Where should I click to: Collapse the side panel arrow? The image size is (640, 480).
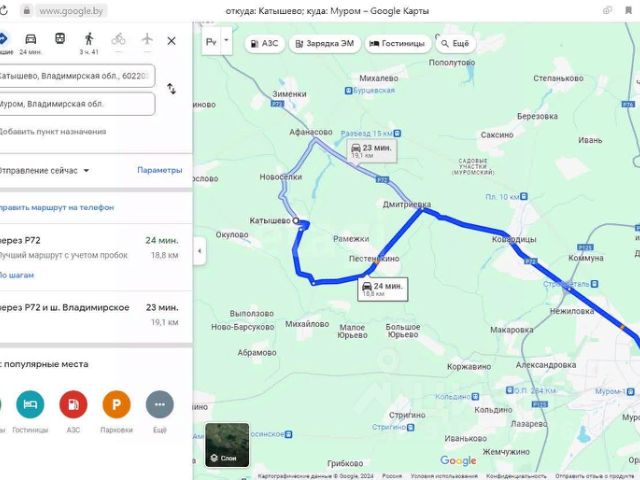point(199,251)
